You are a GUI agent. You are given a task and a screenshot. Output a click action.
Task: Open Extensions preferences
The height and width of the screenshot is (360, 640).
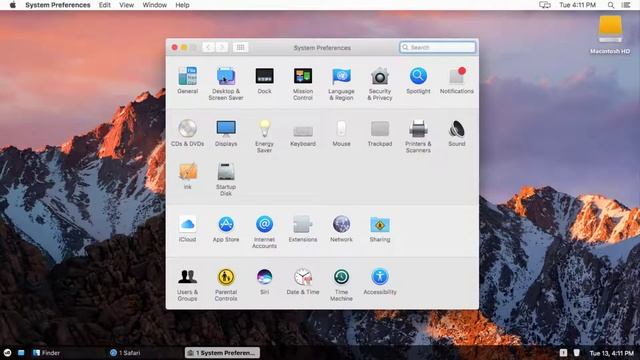click(x=303, y=229)
